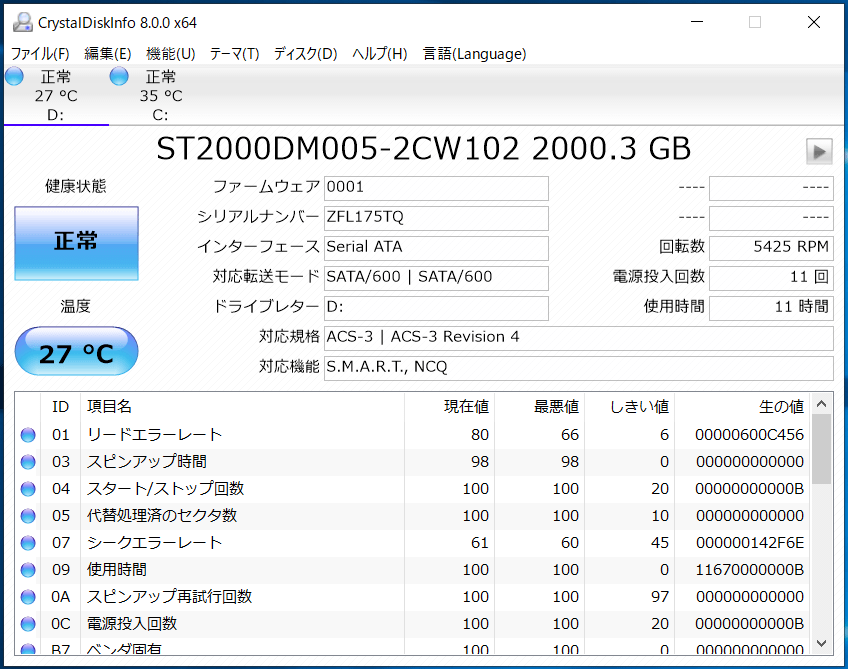
Task: Click the 項目名 column header
Action: [x=242, y=407]
